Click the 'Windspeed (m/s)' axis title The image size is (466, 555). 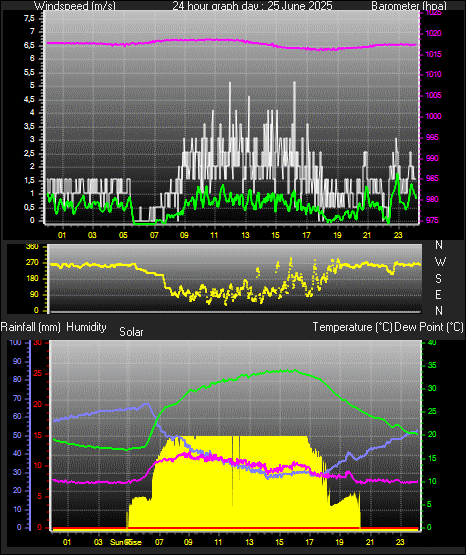click(75, 6)
